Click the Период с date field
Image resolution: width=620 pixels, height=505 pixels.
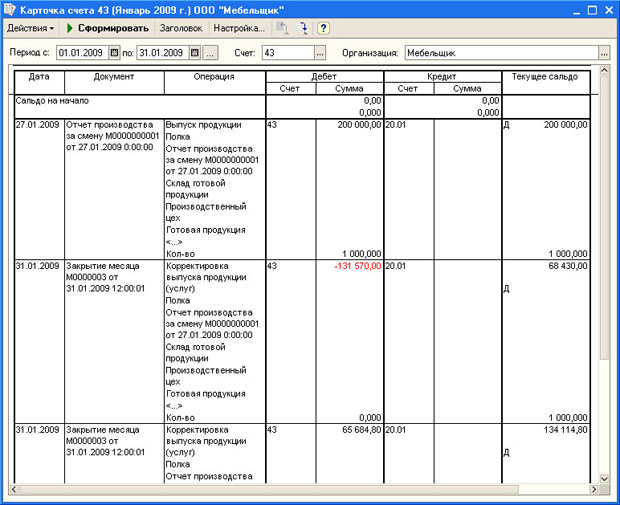click(83, 53)
